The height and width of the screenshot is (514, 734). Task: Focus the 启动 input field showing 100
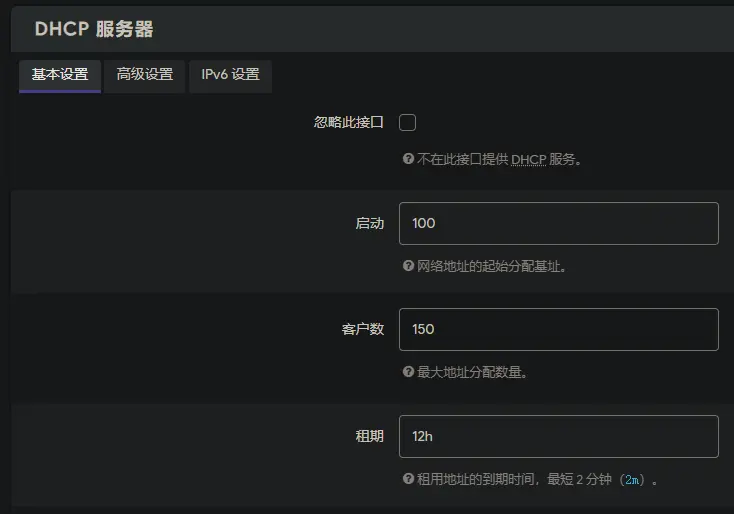[x=558, y=223]
